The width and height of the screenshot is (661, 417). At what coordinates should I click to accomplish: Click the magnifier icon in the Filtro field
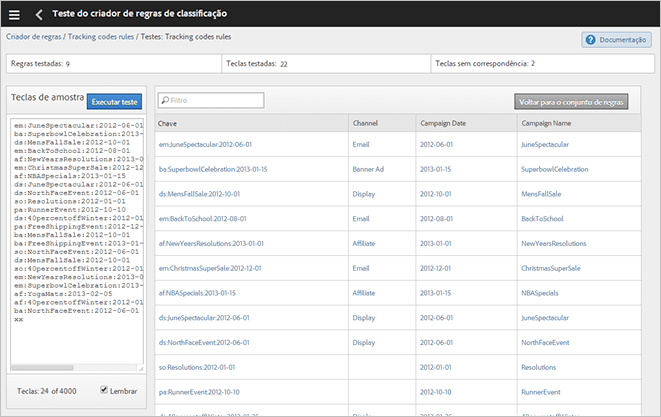tap(165, 100)
